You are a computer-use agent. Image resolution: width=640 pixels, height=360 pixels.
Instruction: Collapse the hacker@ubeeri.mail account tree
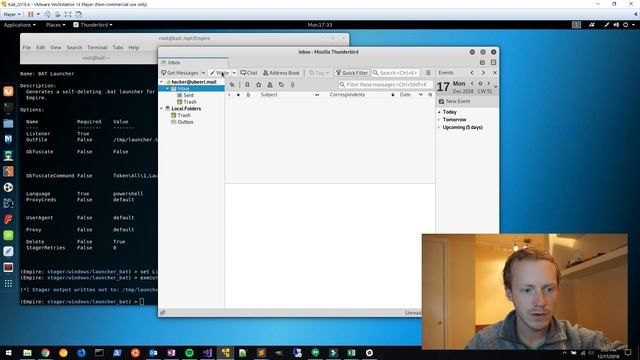tap(162, 82)
